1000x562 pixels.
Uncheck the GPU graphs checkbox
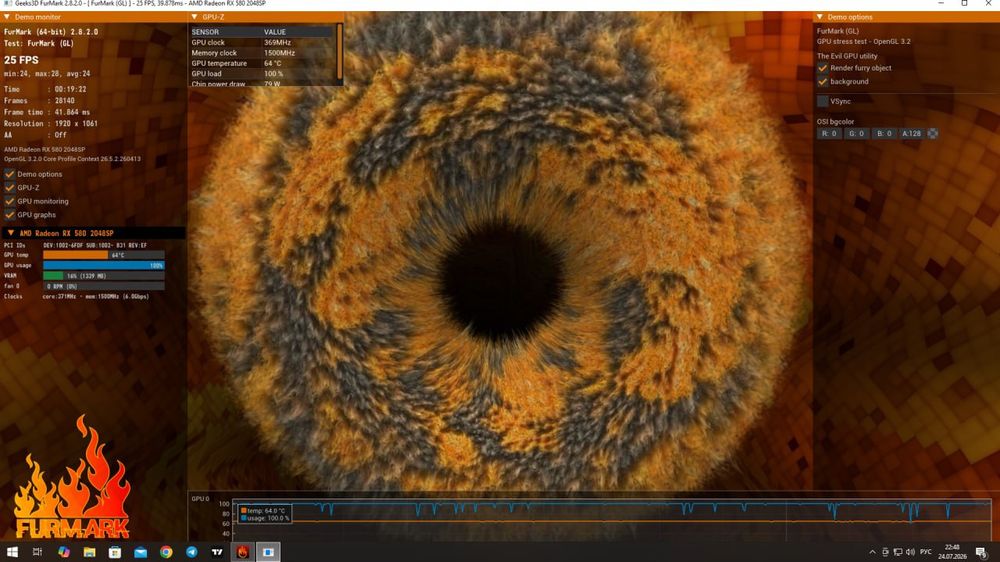(10, 215)
